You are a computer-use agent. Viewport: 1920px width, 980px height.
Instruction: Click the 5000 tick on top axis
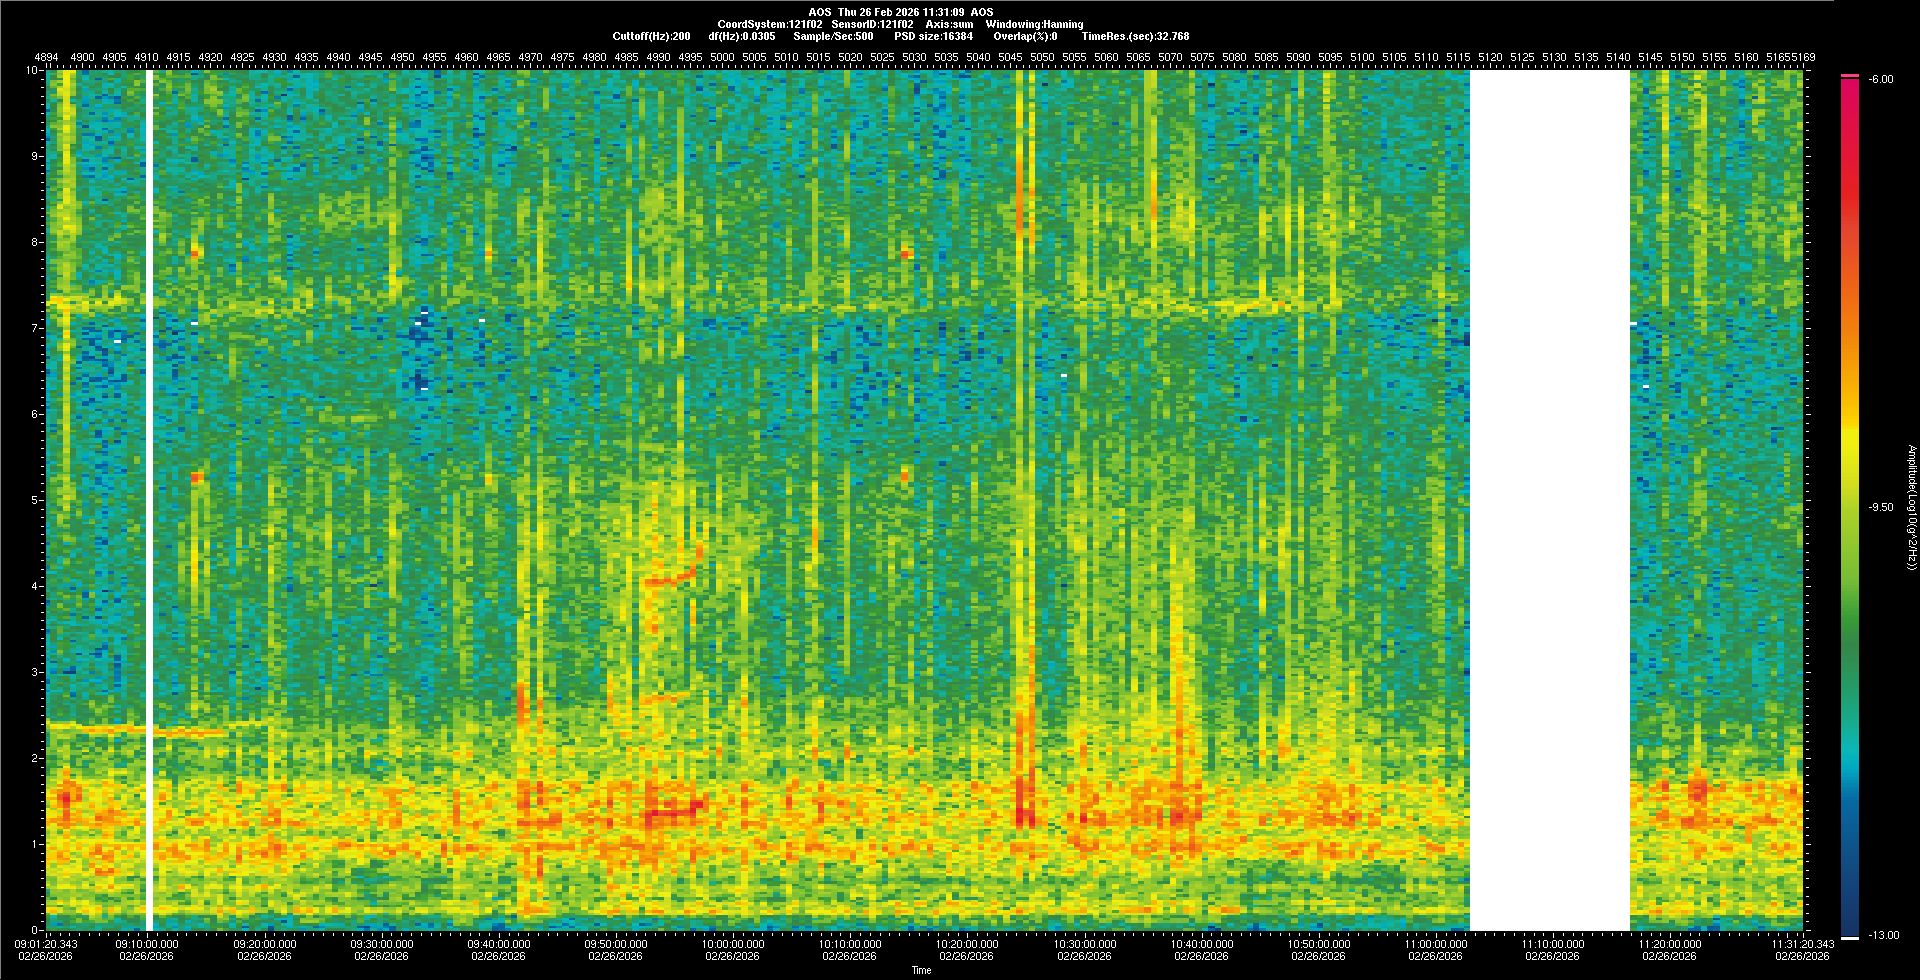tap(722, 58)
